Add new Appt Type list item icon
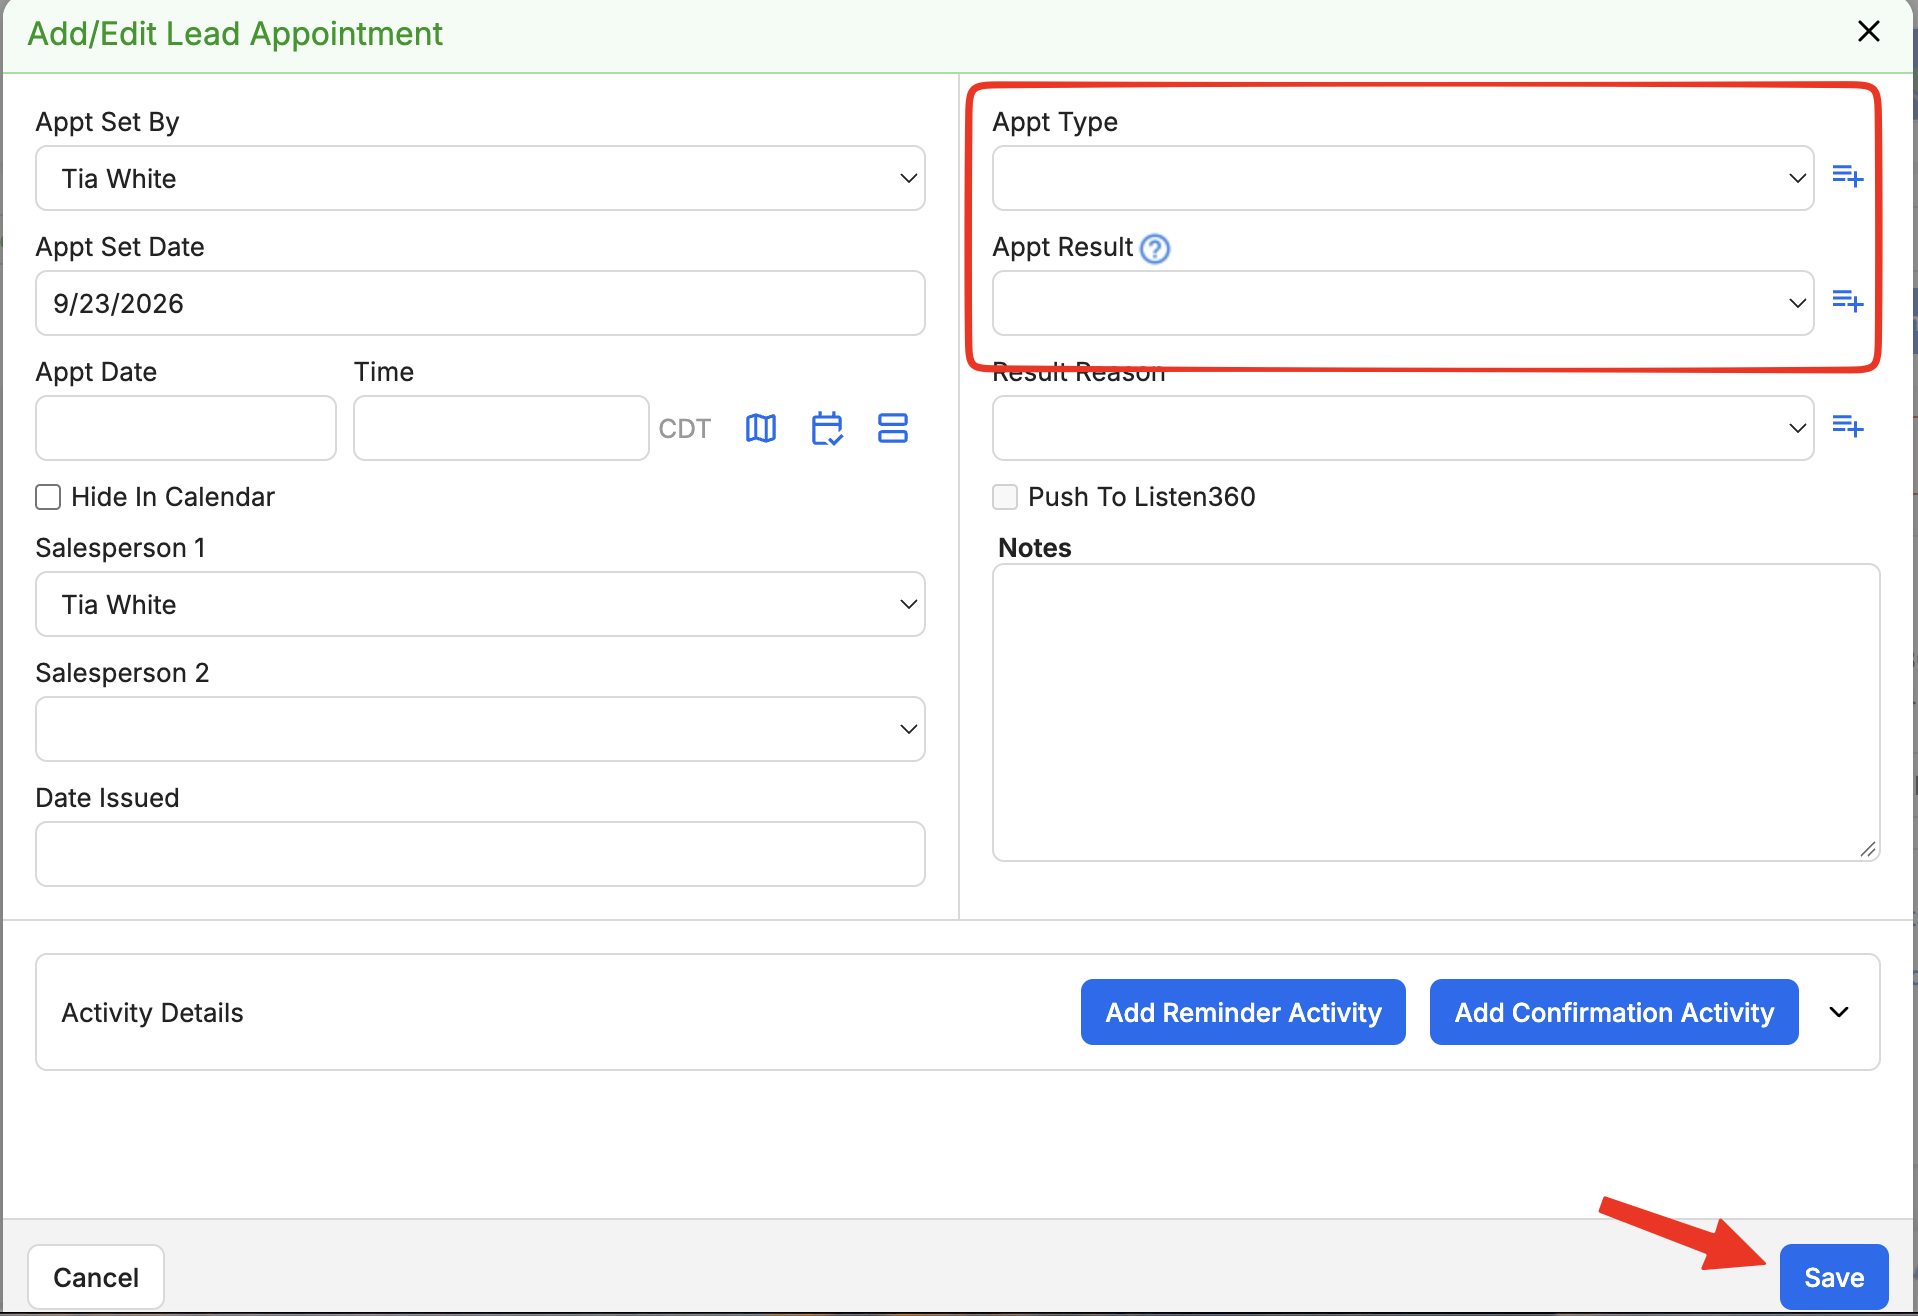Screen dimensions: 1918x1316 1847,177
